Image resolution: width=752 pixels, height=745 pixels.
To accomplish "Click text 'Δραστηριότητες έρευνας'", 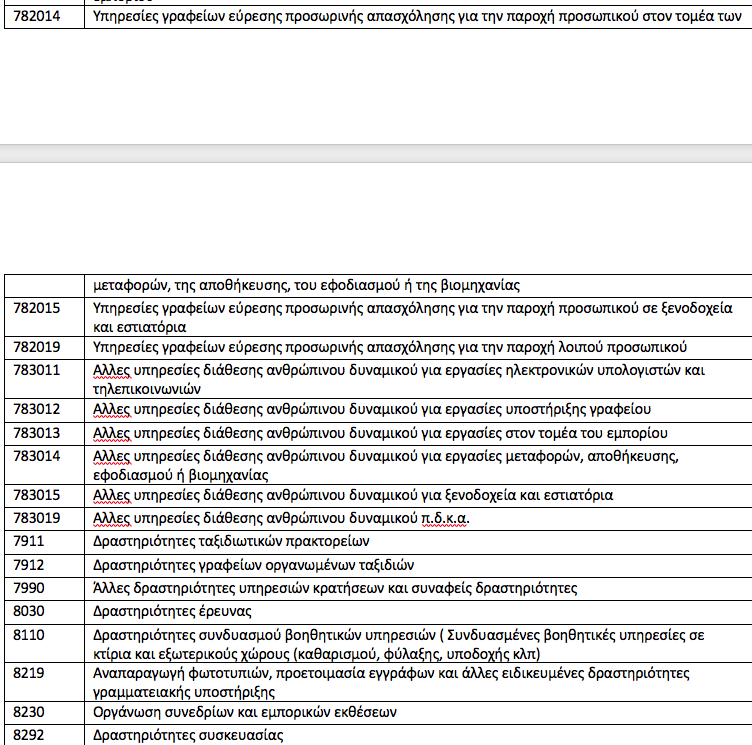I will (172, 612).
